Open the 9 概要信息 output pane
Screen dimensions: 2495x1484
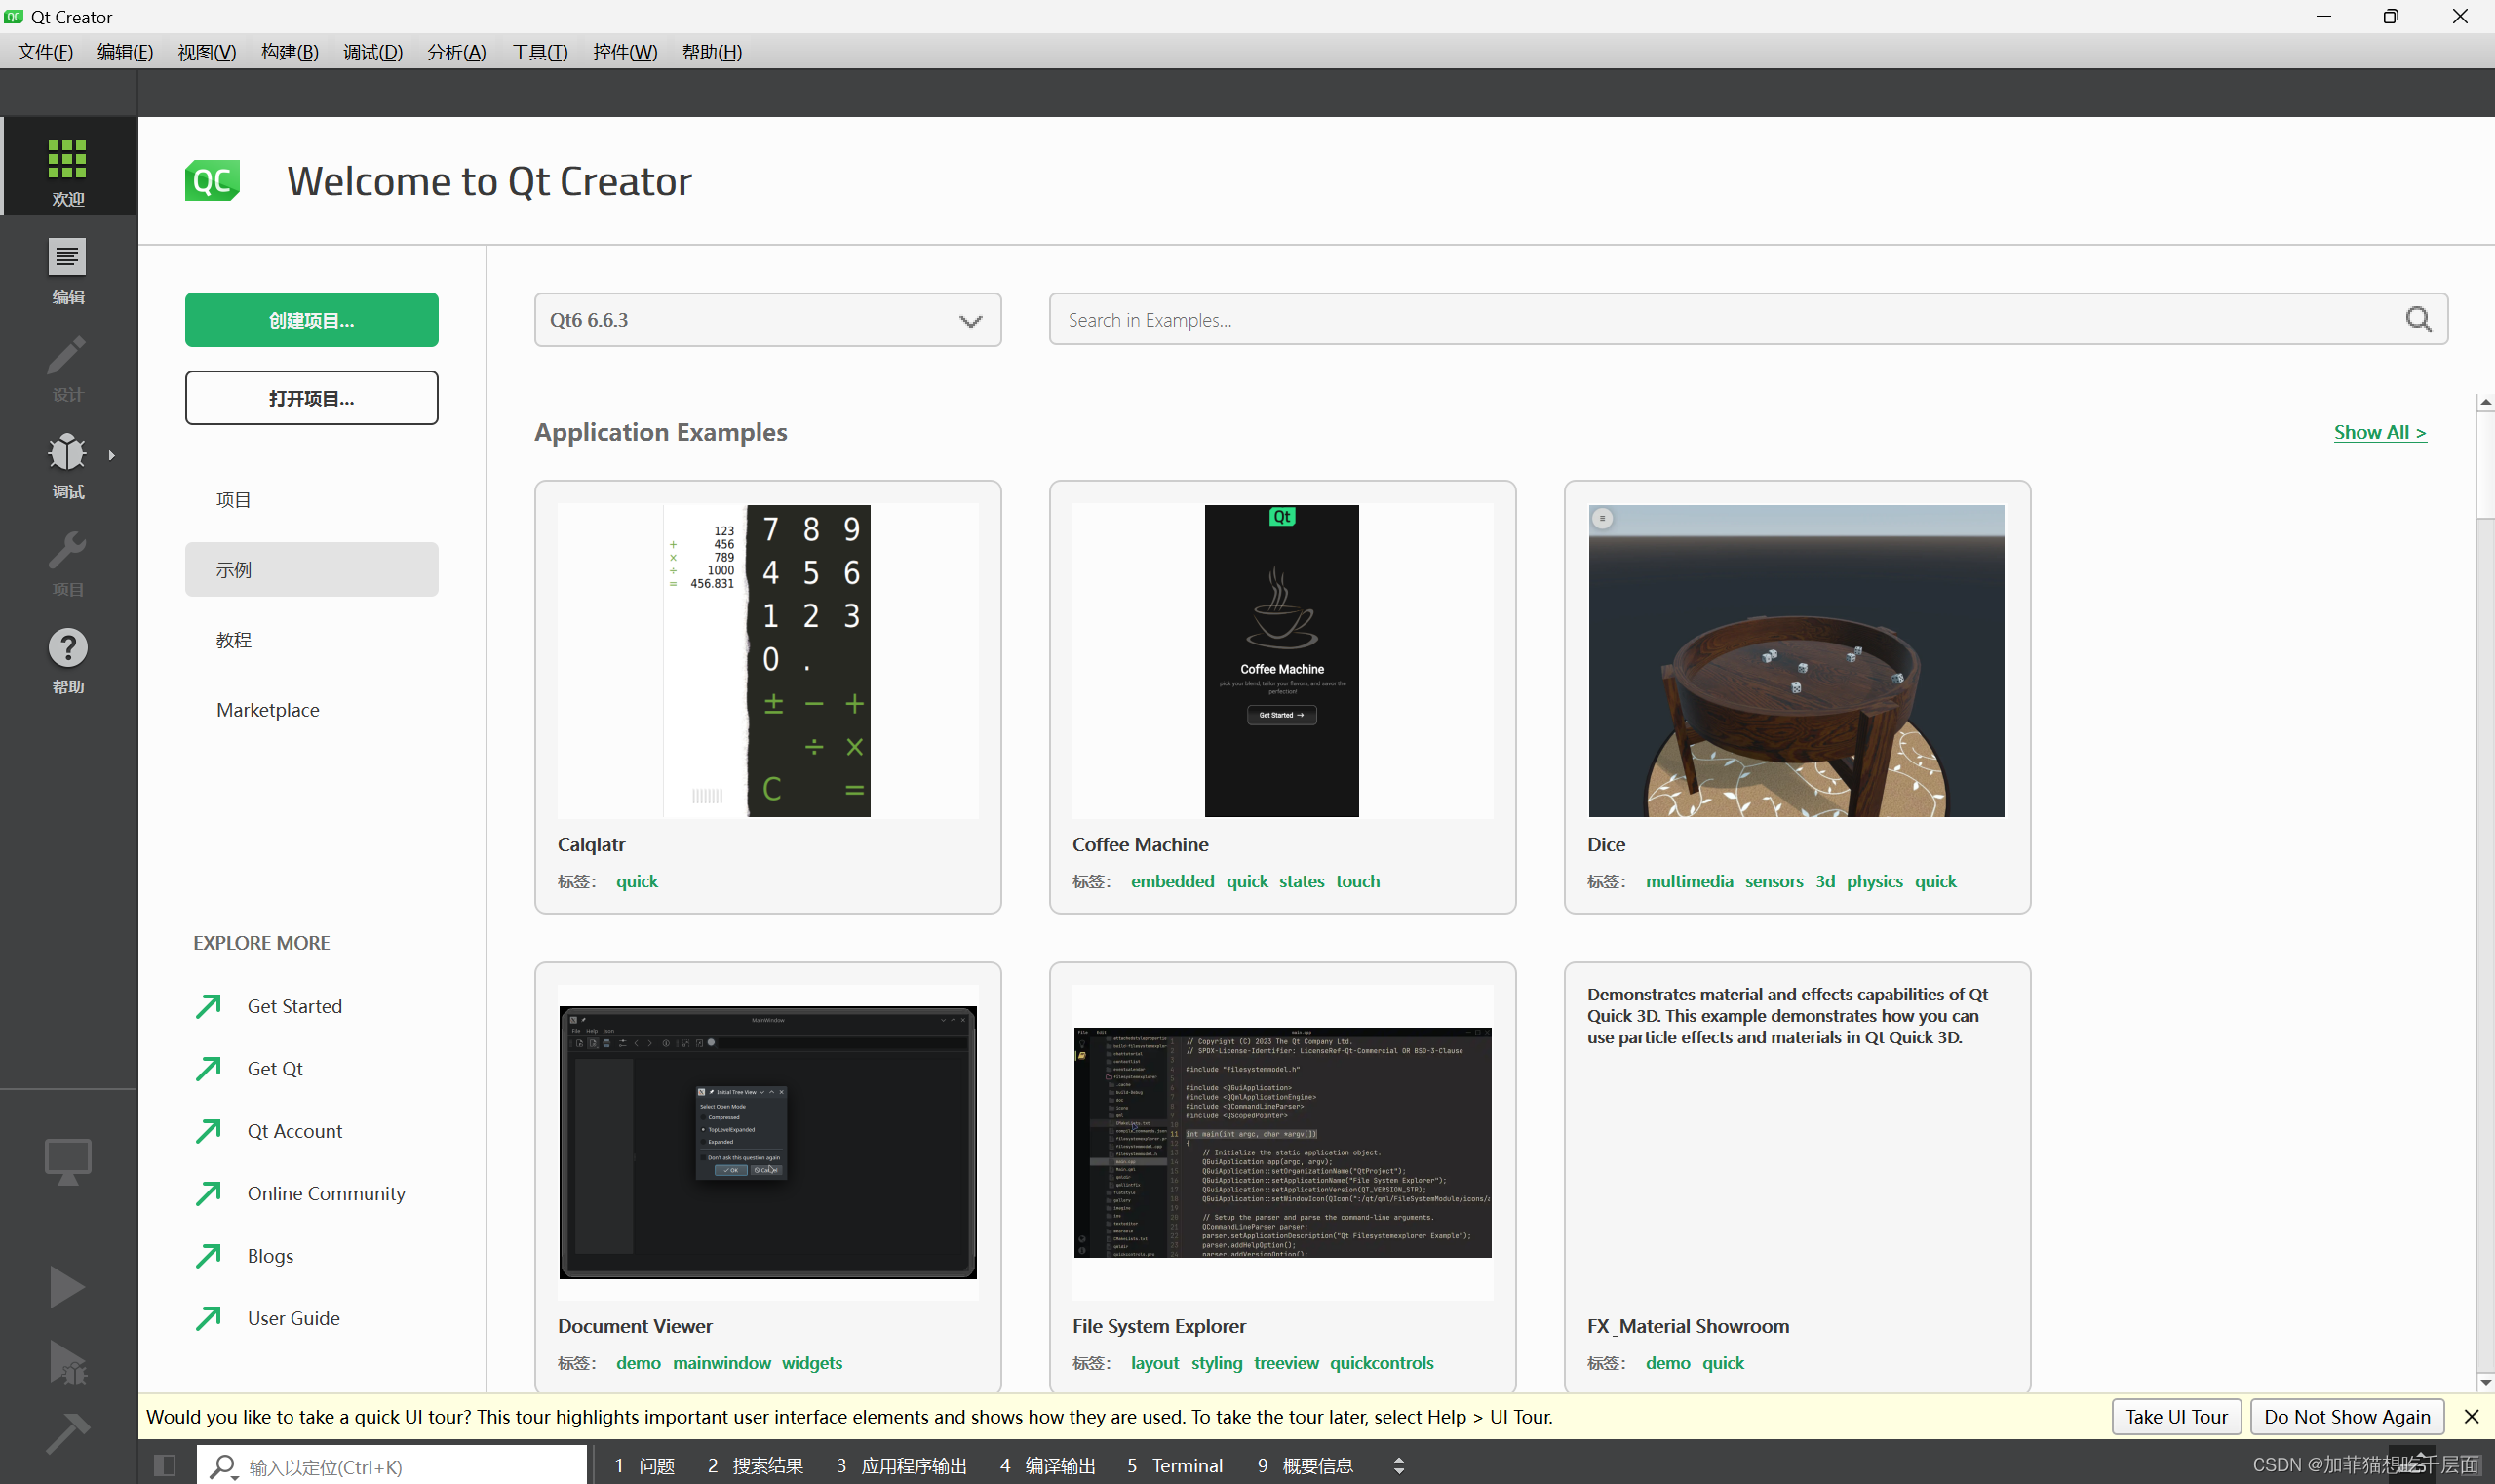tap(1305, 1465)
